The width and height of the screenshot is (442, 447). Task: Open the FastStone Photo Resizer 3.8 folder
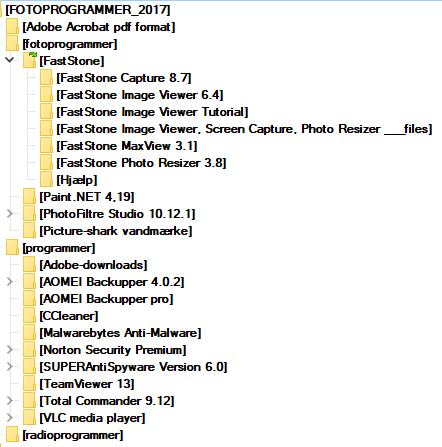141,163
